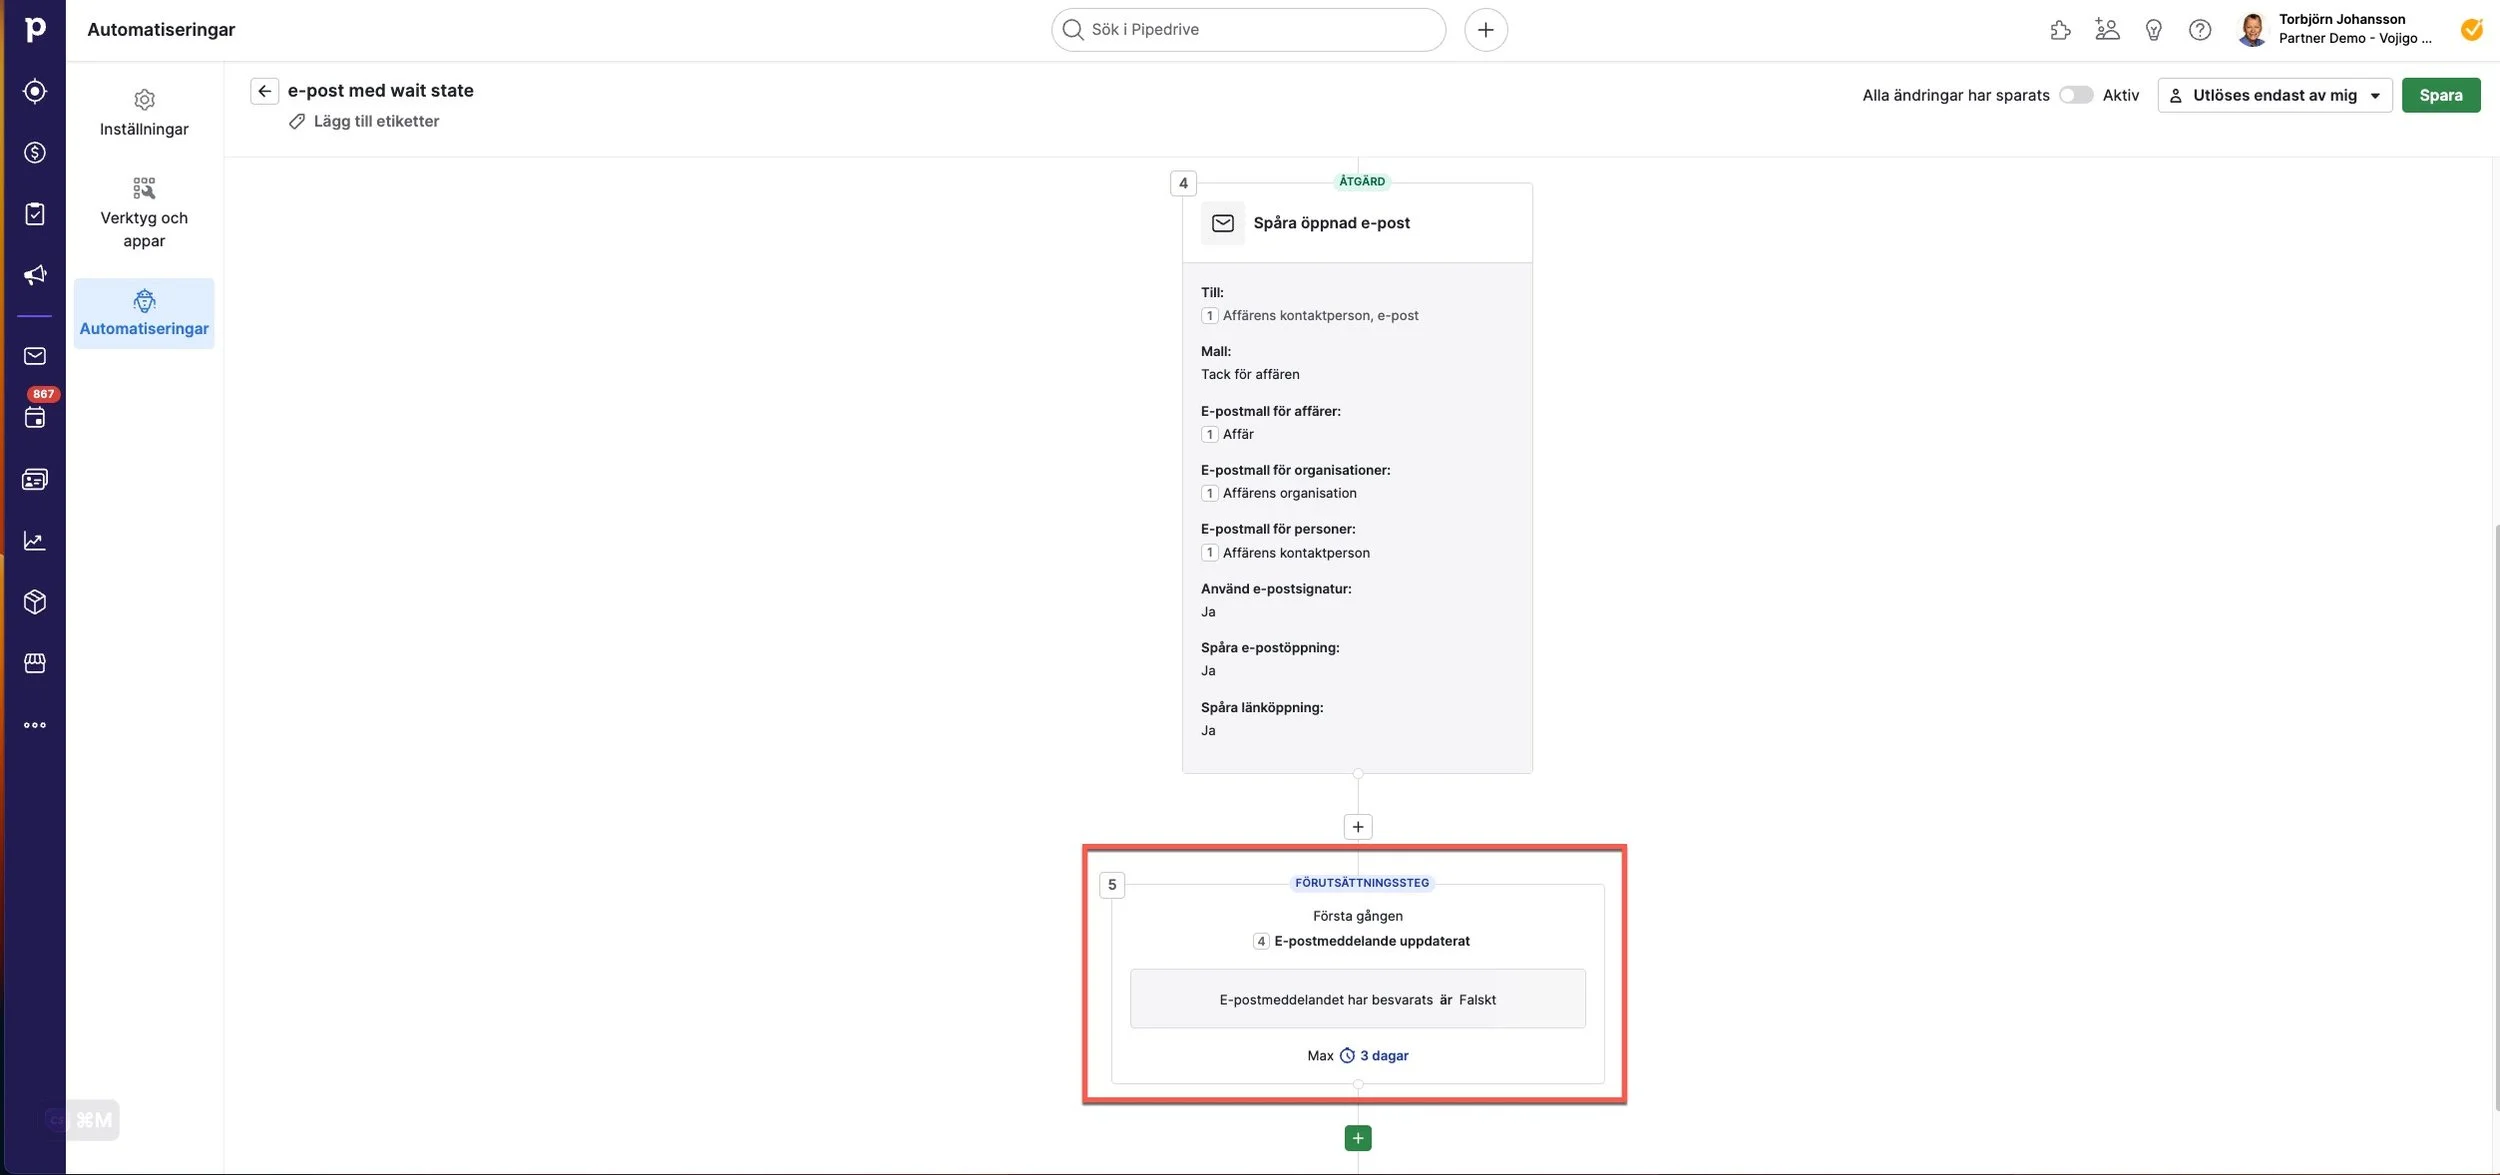Viewport: 2500px width, 1175px height.
Task: Open Leads radar icon in sidebar
Action: click(x=35, y=91)
